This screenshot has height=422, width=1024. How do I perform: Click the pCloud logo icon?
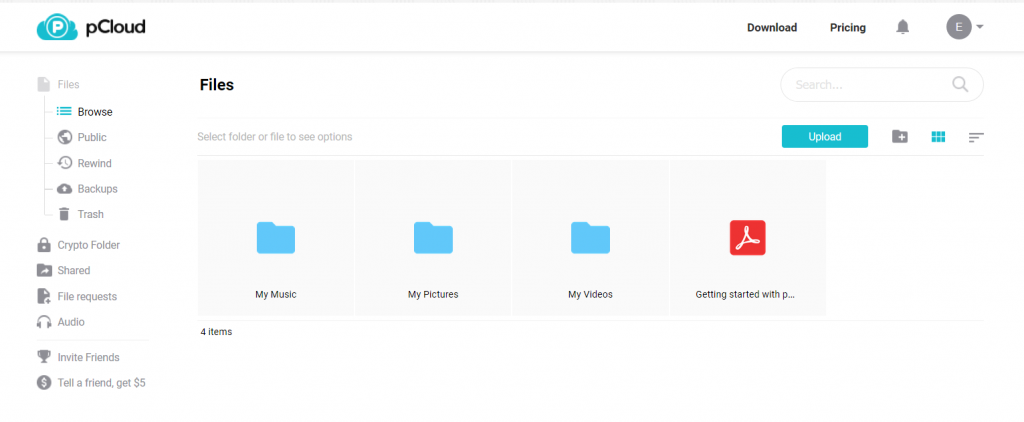[57, 27]
